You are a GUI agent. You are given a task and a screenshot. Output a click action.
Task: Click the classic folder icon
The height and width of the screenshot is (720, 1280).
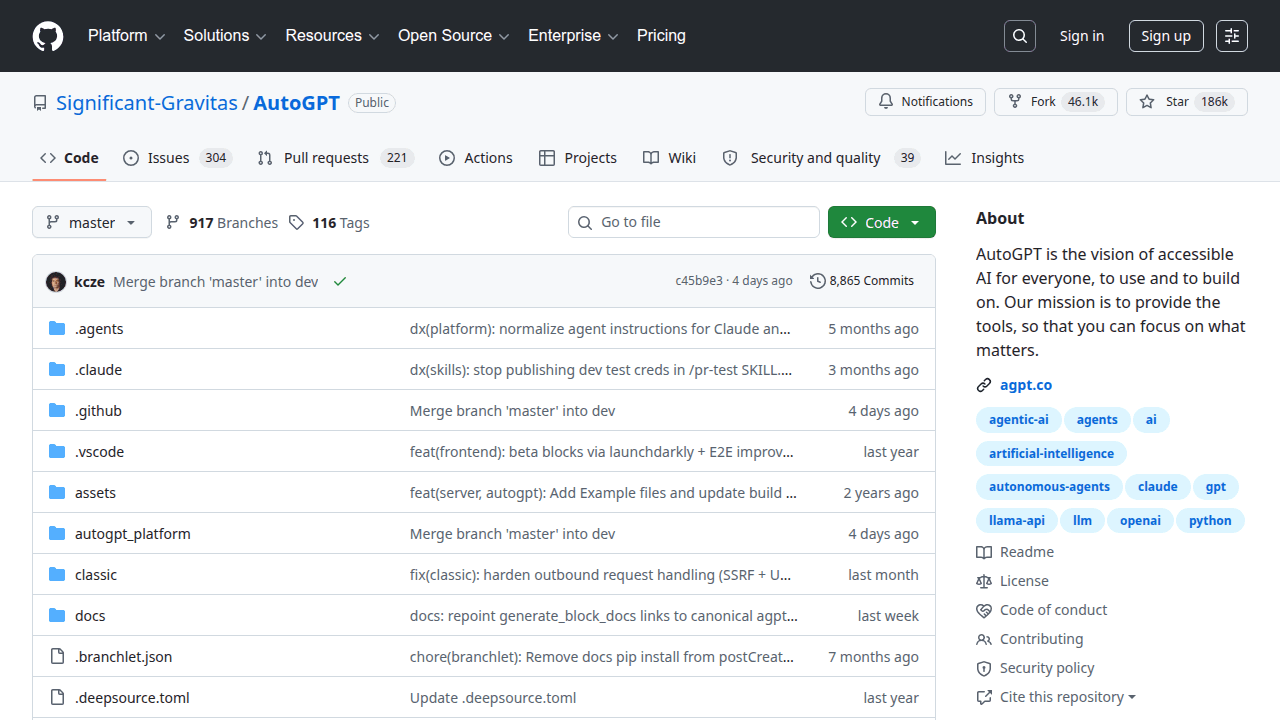pyautogui.click(x=57, y=575)
